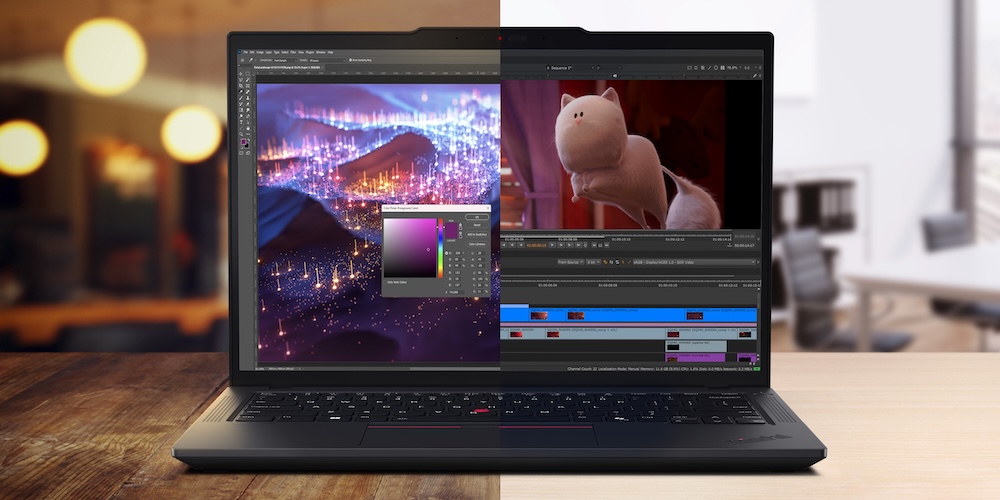Open the Sample layers dropdown
Image resolution: width=1000 pixels, height=500 pixels.
pos(327,60)
